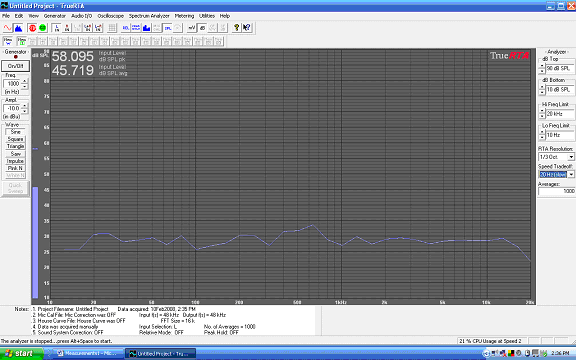This screenshot has height=360, width=576.
Task: Increase the generator Freq stepper value
Action: [x=25, y=81]
